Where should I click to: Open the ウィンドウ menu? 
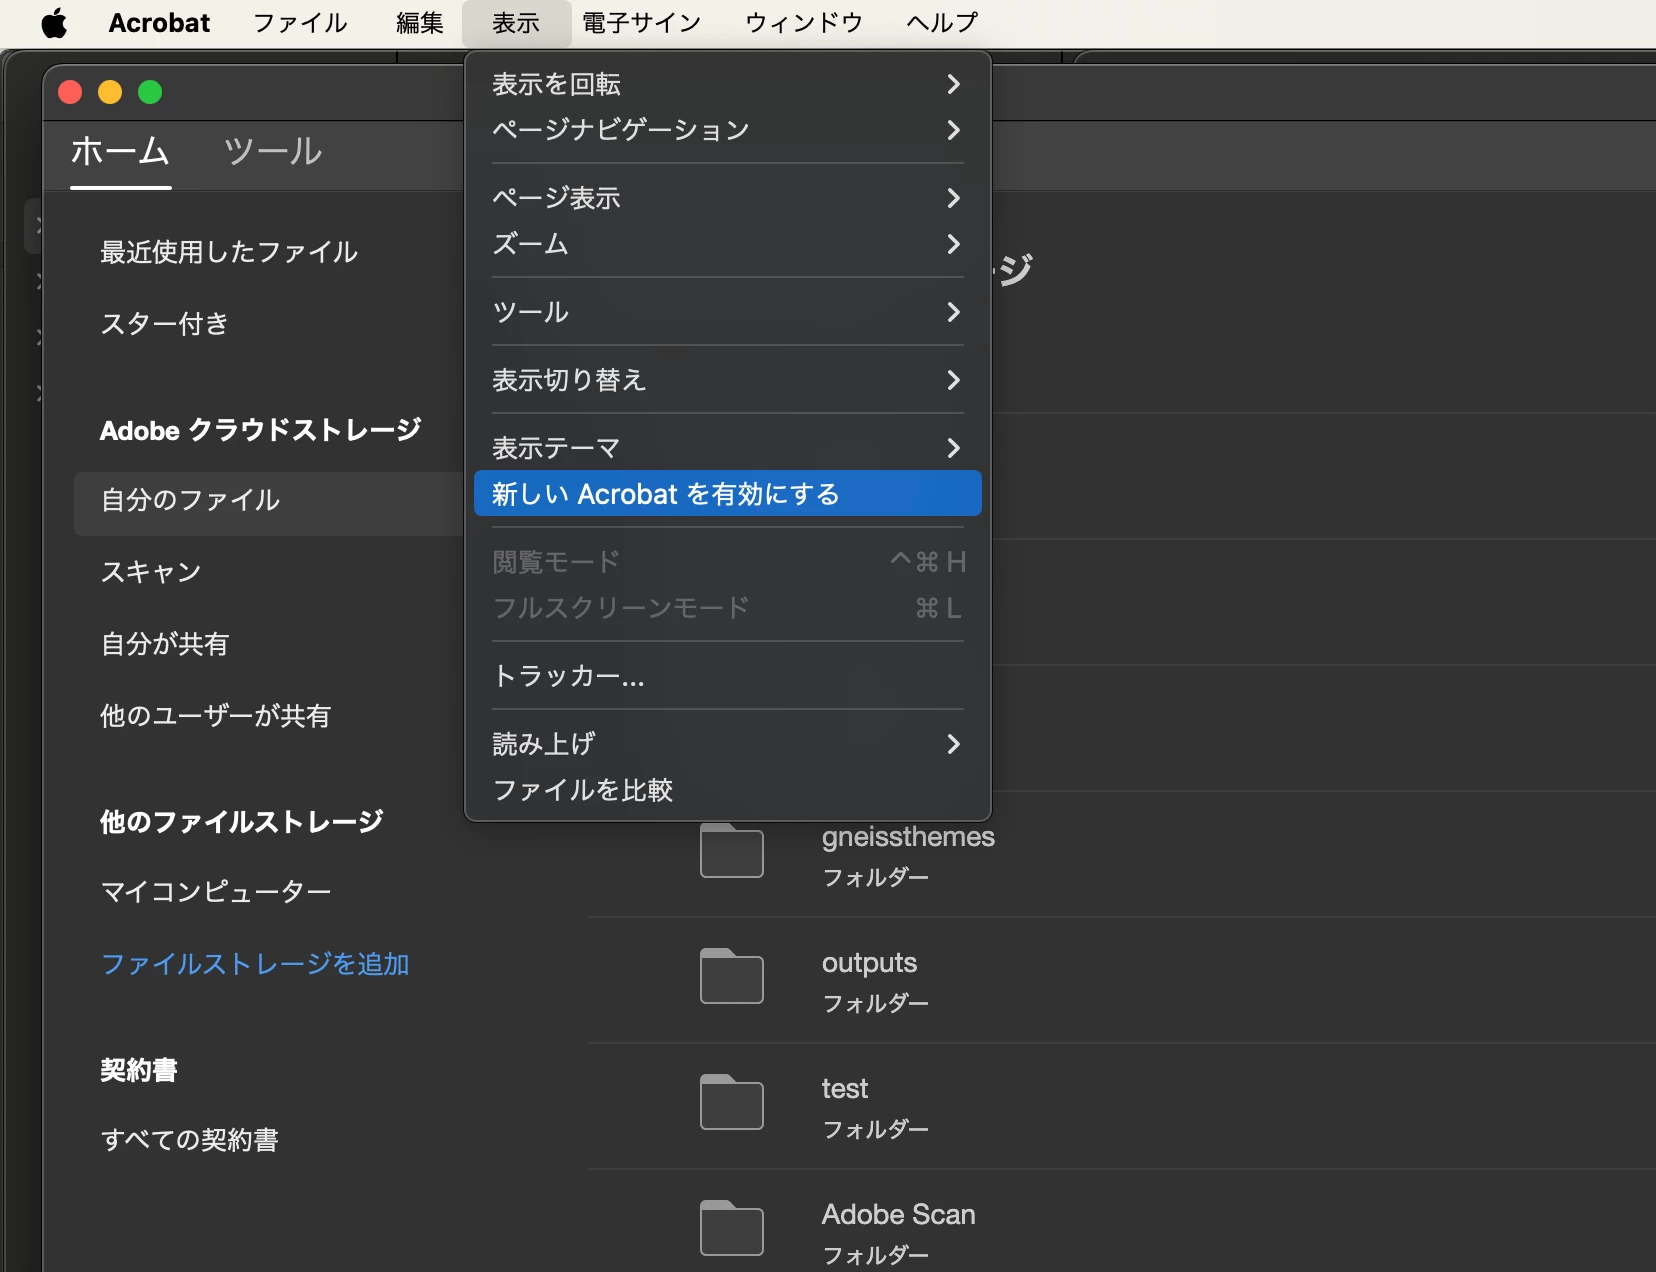coord(804,23)
